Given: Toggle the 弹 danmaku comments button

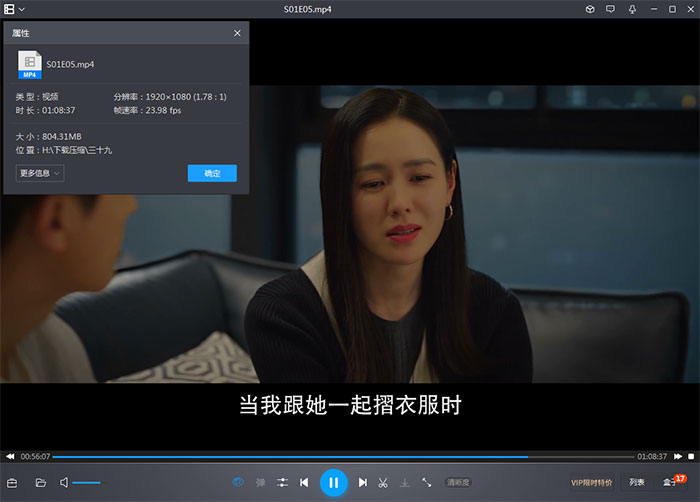Looking at the screenshot, I should (261, 482).
